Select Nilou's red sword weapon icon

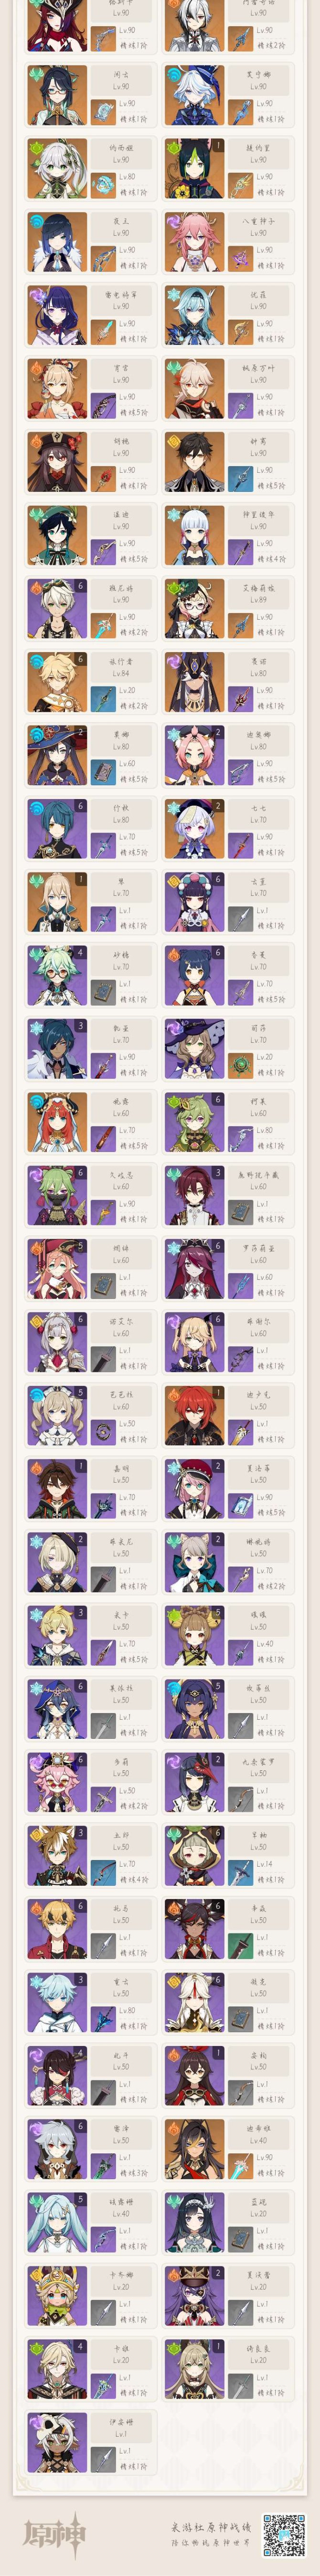tap(103, 1138)
